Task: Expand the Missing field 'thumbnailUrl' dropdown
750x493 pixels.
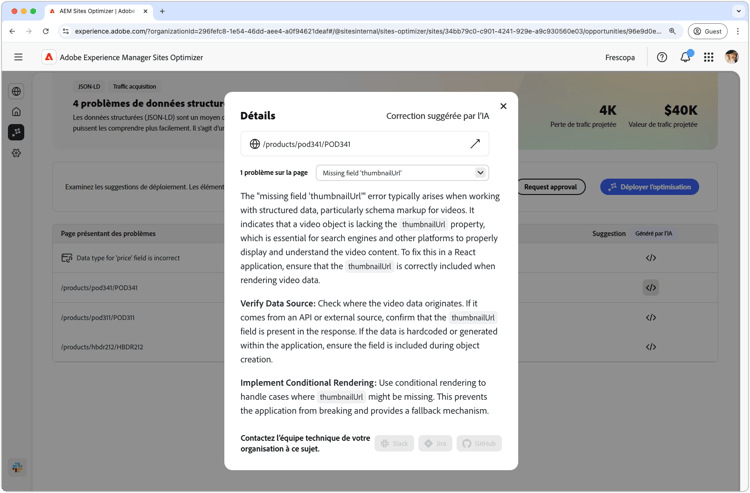Action: 402,173
